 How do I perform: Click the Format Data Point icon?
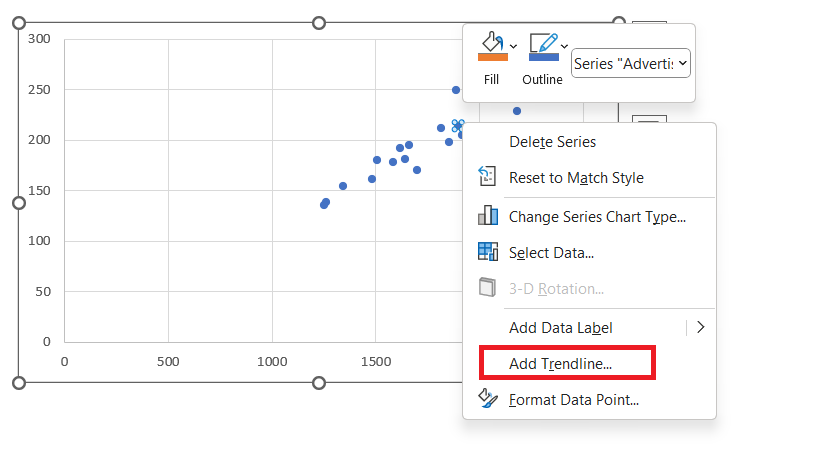488,398
